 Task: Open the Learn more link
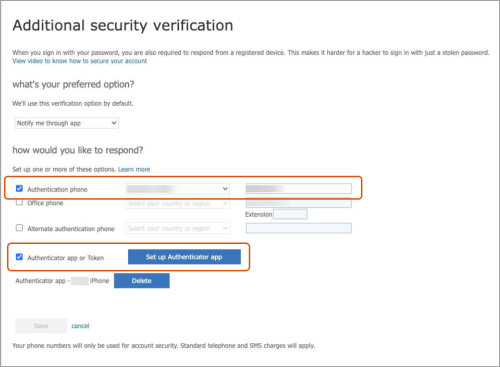[134, 169]
